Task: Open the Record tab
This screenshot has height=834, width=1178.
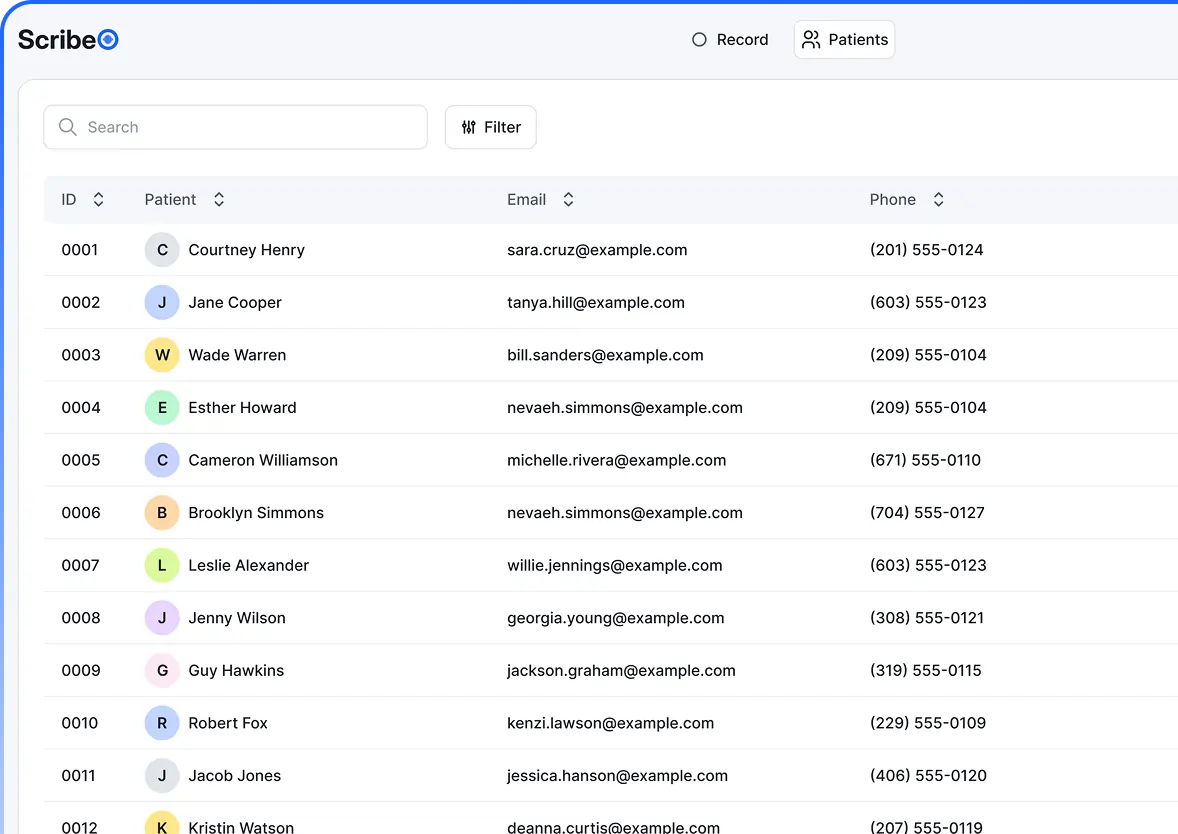Action: [x=730, y=40]
